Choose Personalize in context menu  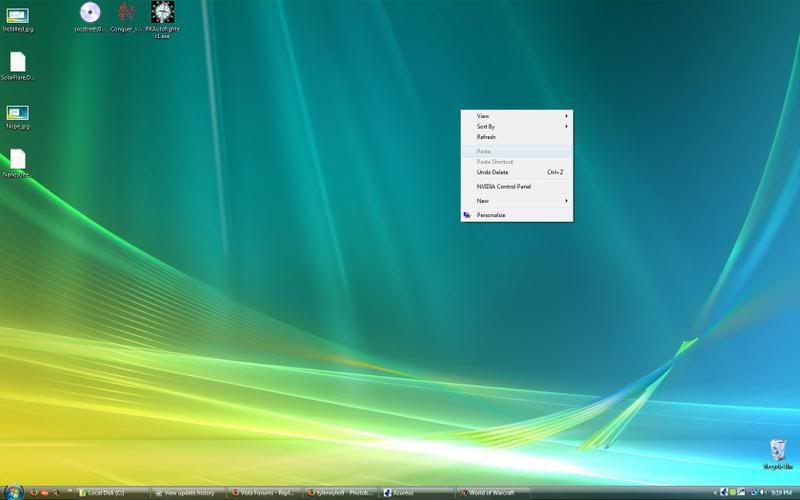(x=517, y=215)
